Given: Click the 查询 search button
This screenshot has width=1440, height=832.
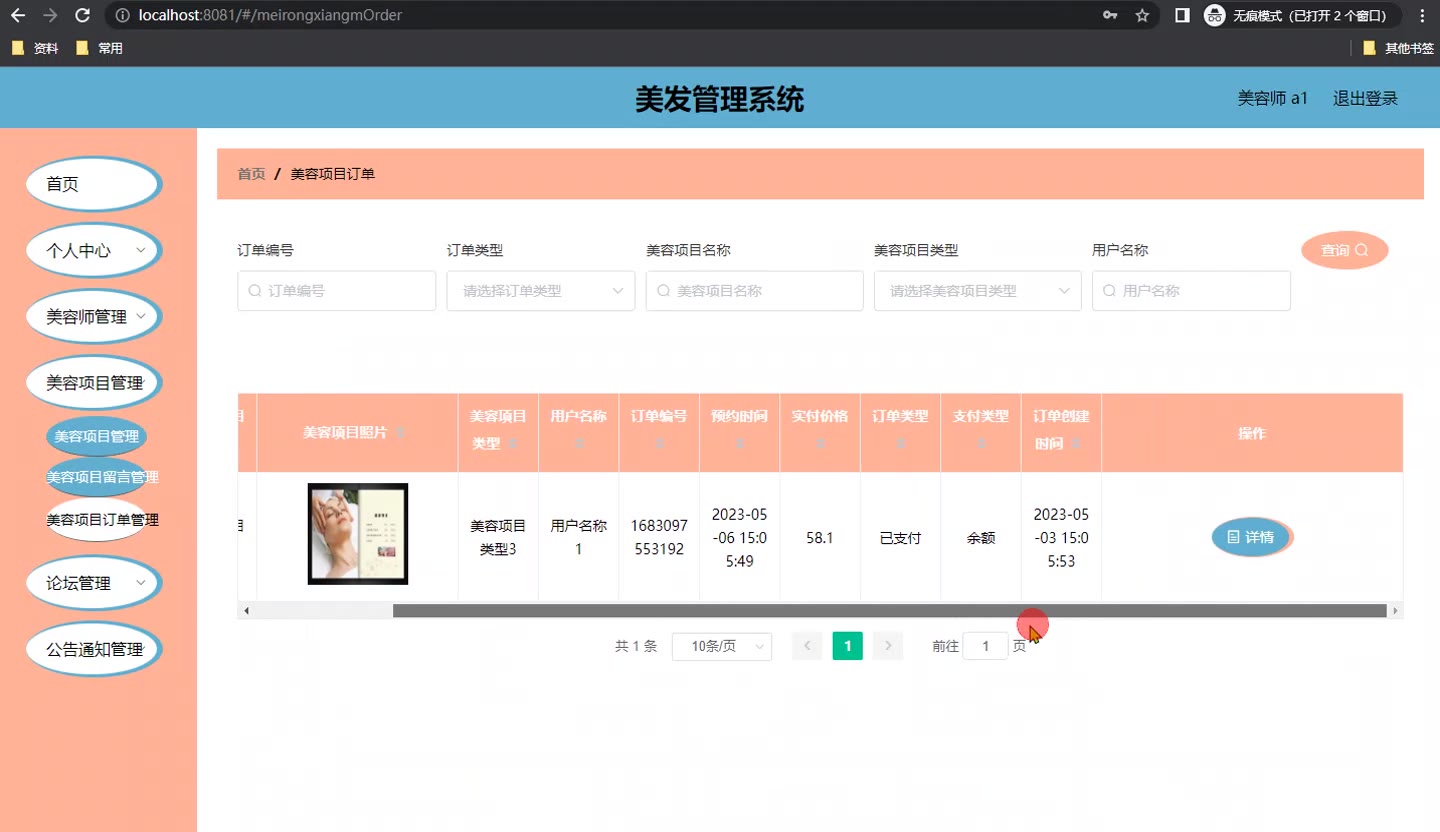Looking at the screenshot, I should 1344,250.
